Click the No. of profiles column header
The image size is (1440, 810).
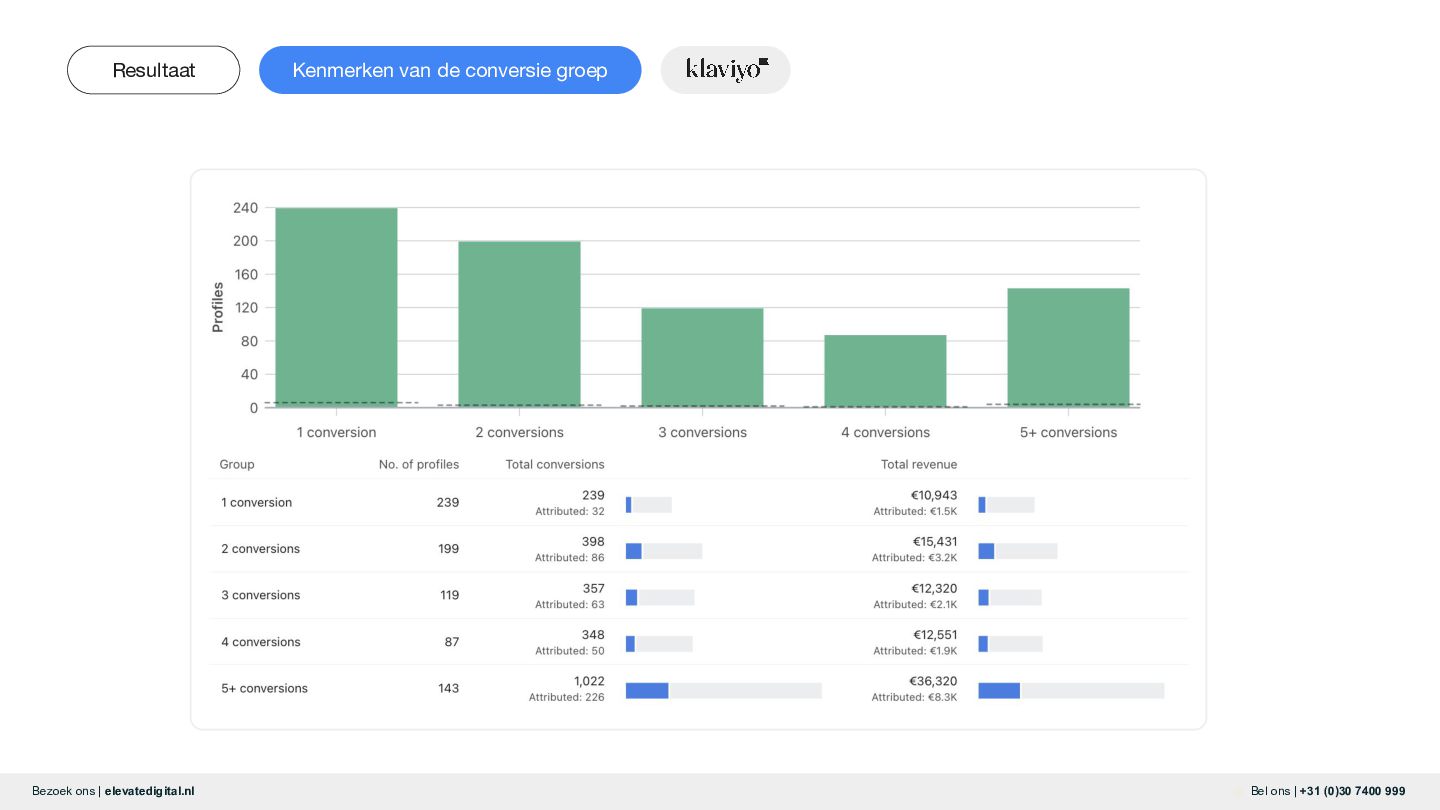coord(419,464)
